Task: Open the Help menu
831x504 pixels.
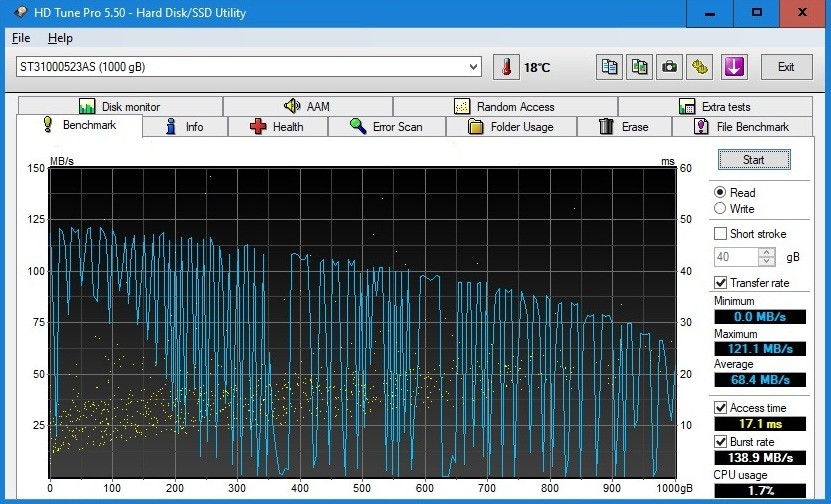Action: [60, 38]
